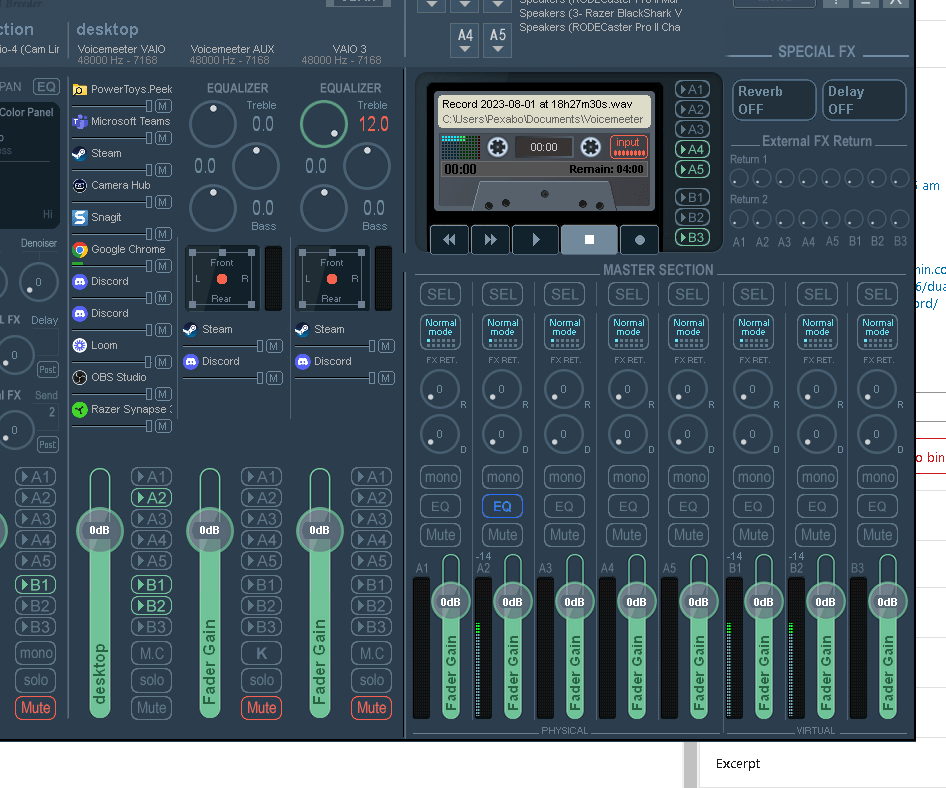Start recording with the record button
This screenshot has height=788, width=946.
640,240
